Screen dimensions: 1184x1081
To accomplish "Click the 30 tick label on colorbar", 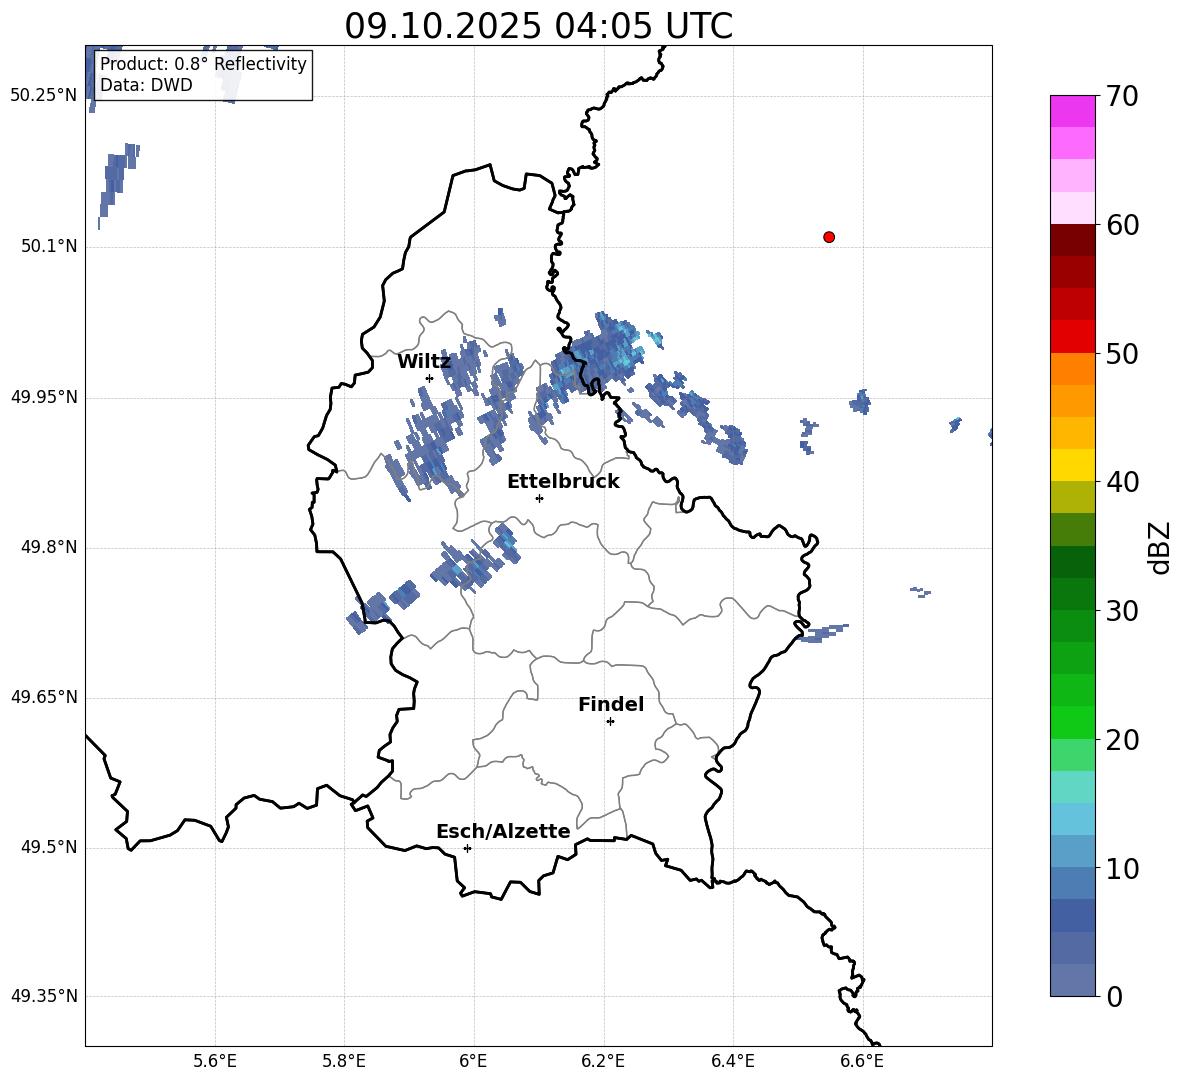I will [1122, 611].
